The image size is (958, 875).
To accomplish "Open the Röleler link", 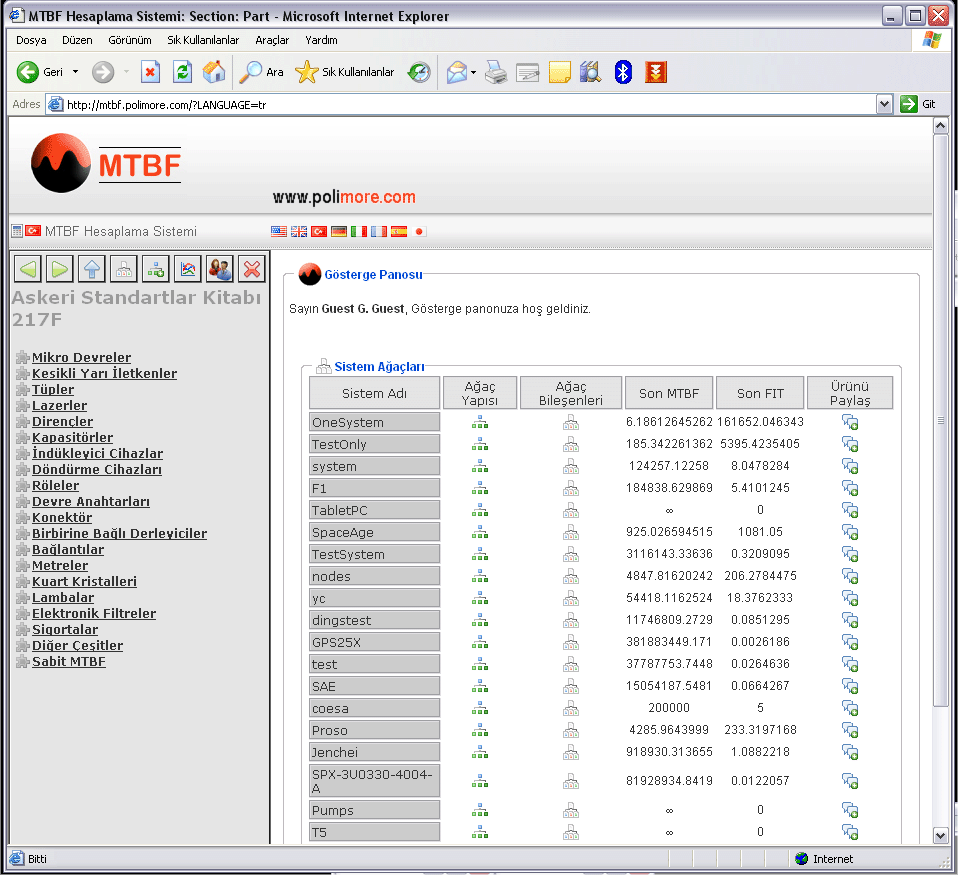I will coord(56,486).
